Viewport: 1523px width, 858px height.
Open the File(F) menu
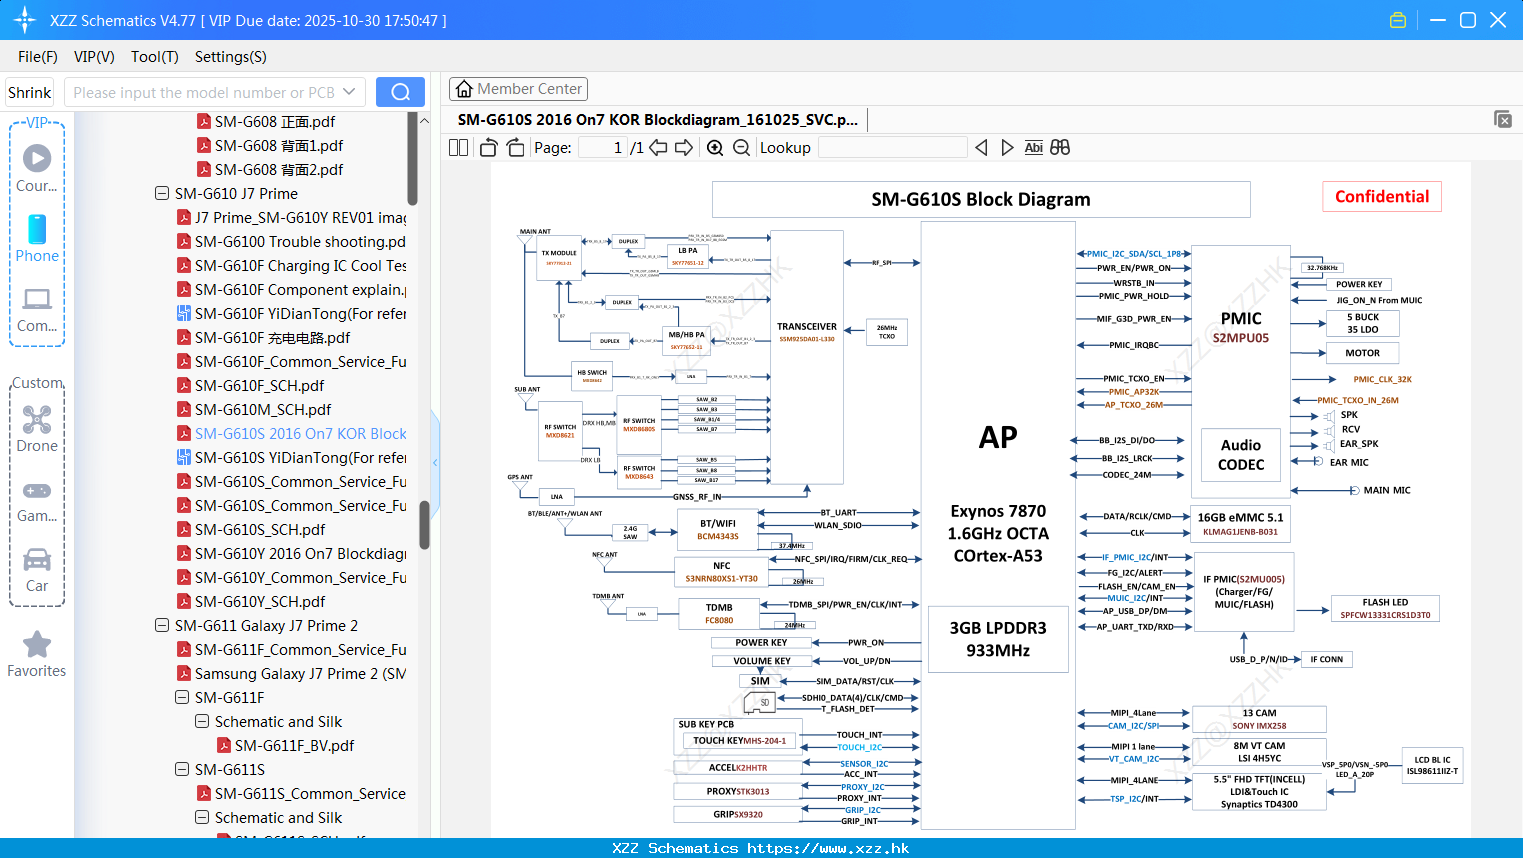coord(38,57)
